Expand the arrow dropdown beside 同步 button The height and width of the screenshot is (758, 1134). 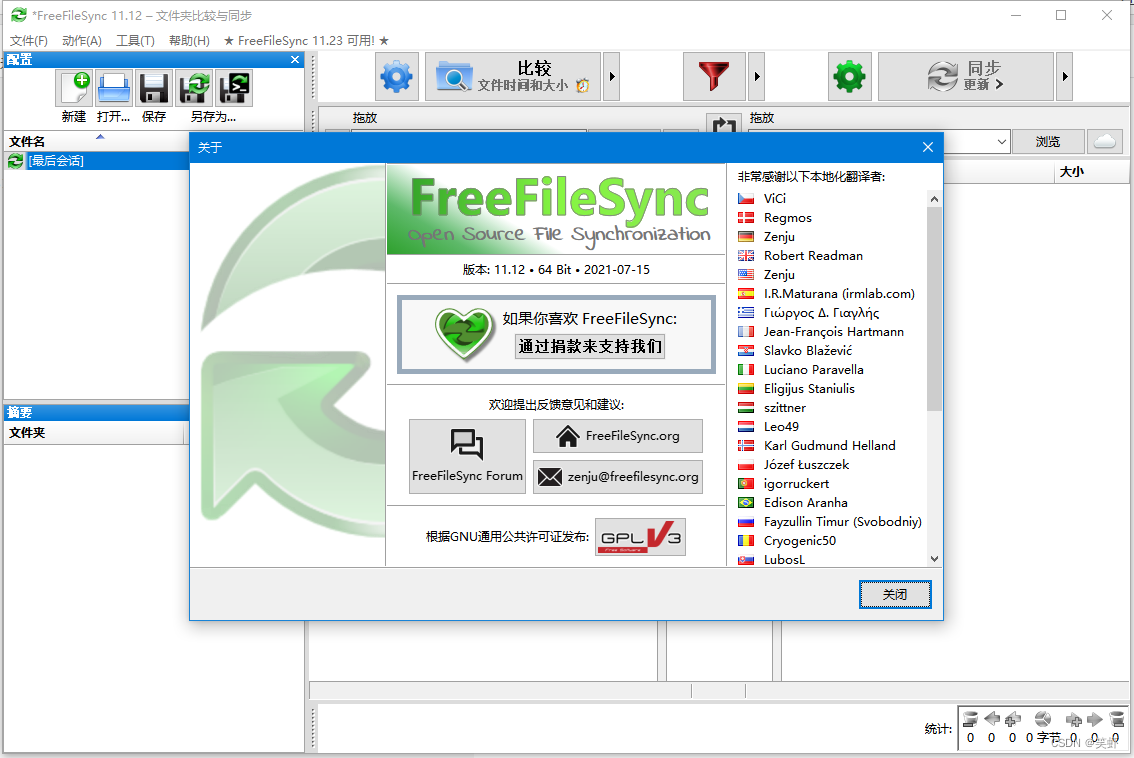1064,76
